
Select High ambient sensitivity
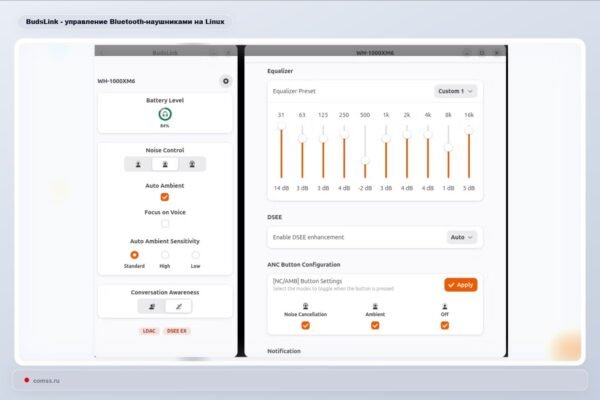pos(165,255)
